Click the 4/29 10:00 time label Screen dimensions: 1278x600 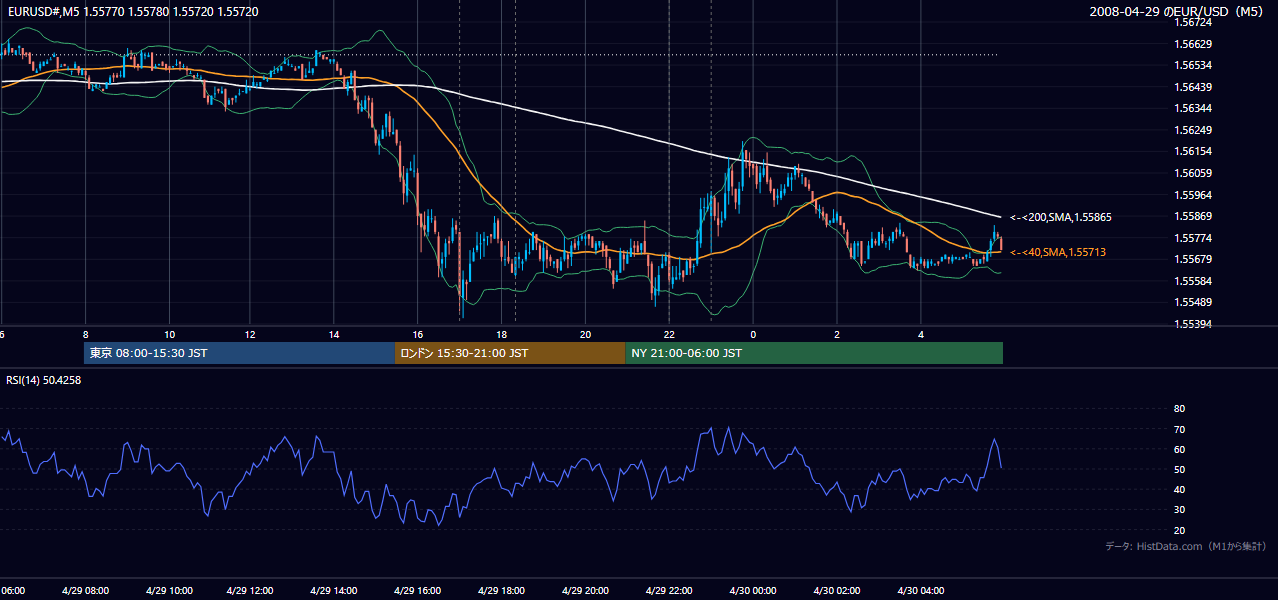coord(168,590)
